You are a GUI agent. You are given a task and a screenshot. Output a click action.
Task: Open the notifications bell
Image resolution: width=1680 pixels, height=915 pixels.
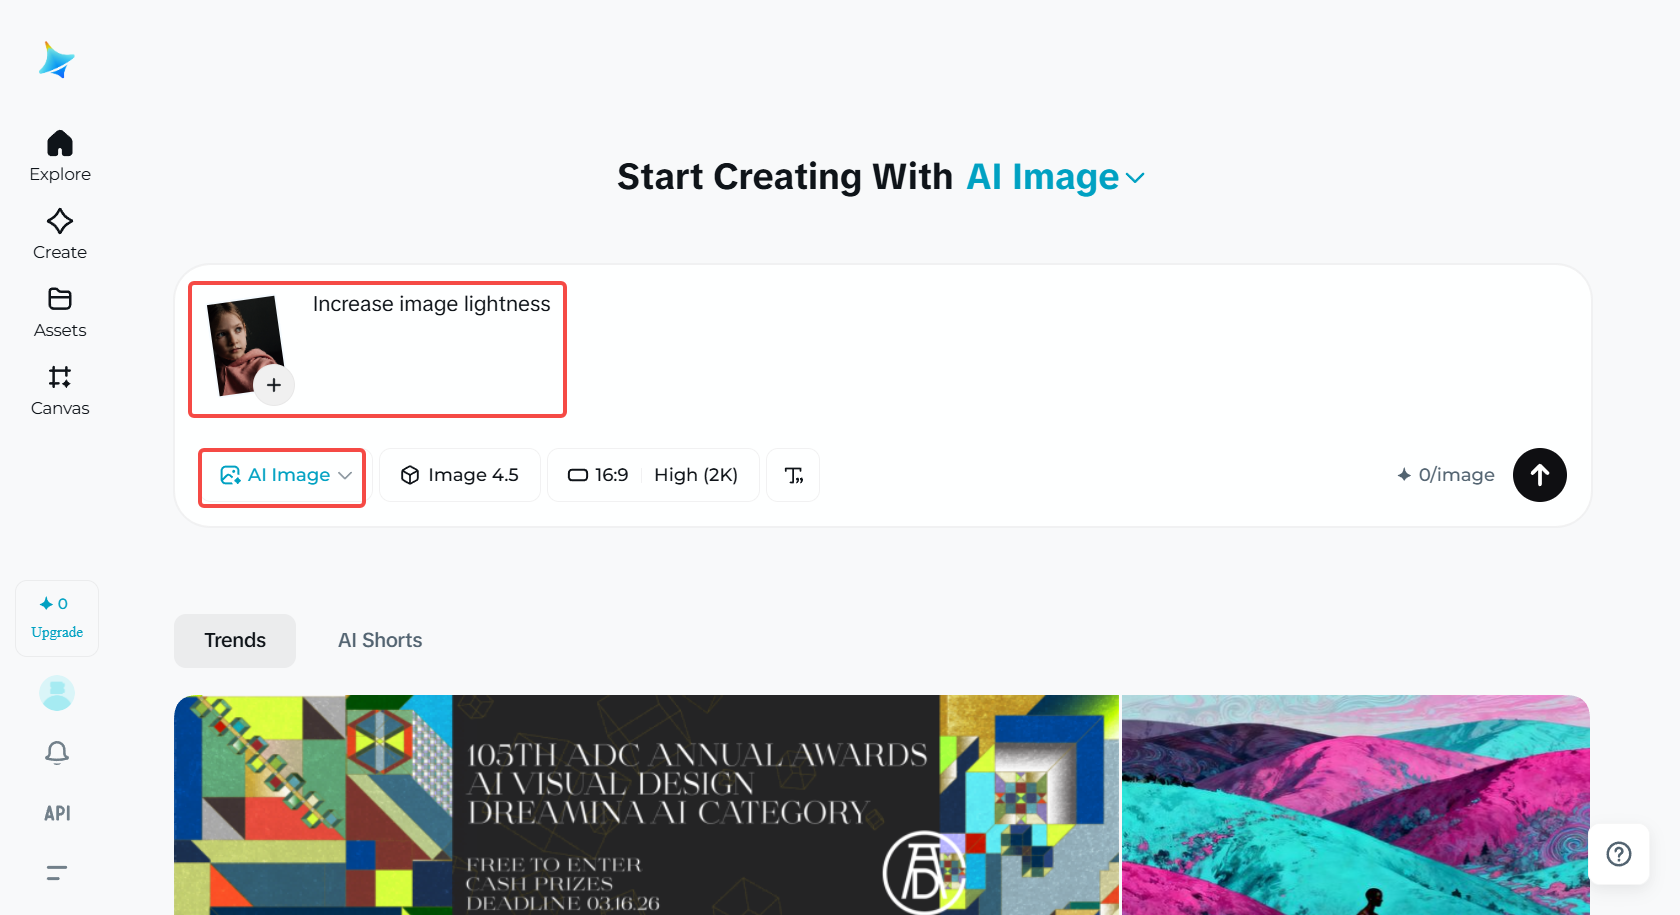coord(57,752)
